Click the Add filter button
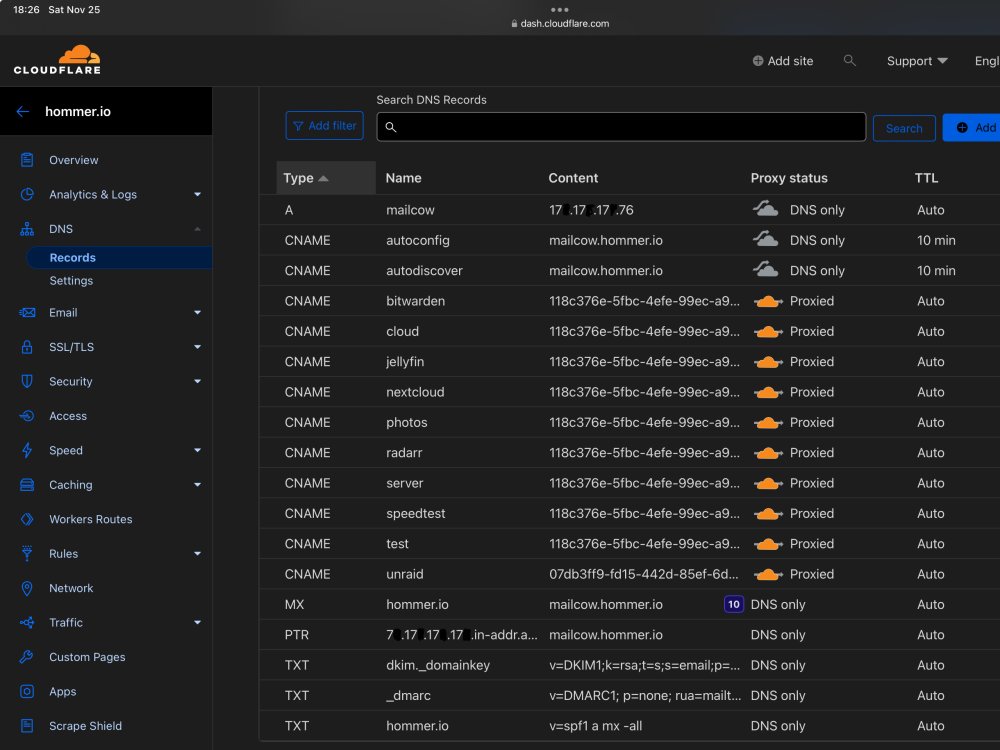Screen dimensions: 1000x750 click(325, 126)
